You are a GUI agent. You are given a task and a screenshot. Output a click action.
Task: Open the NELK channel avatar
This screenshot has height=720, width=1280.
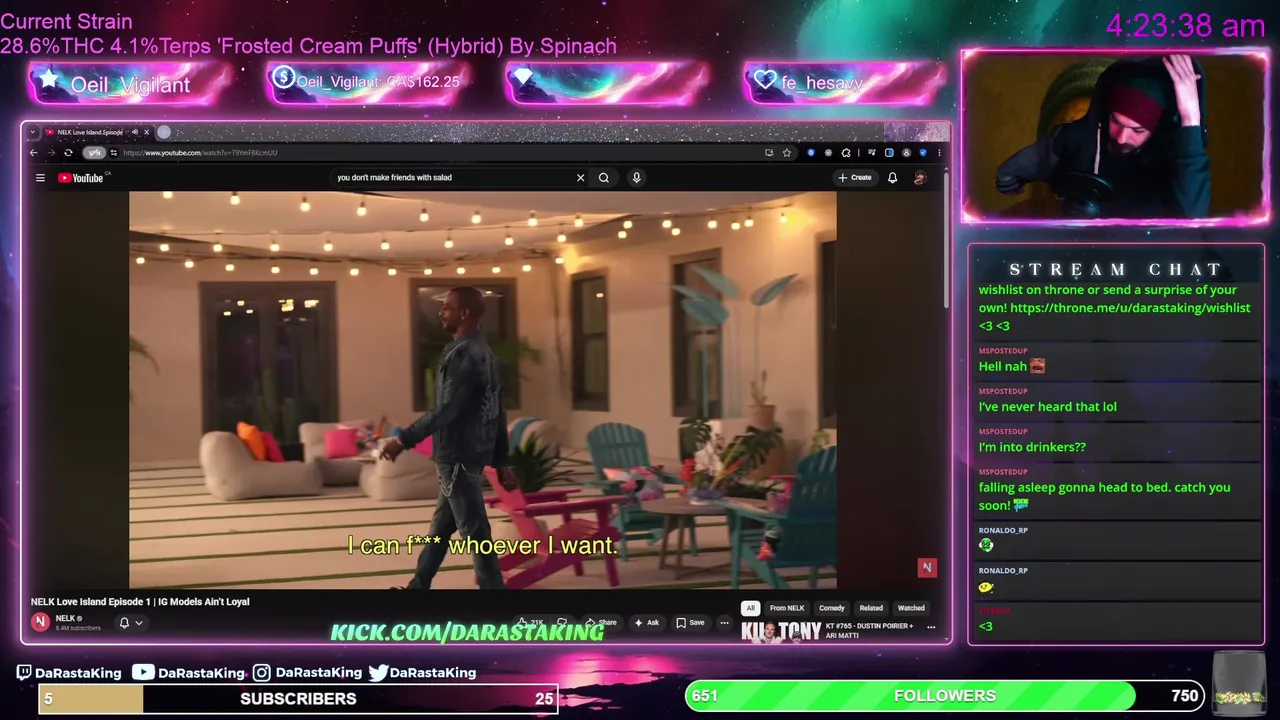40,622
